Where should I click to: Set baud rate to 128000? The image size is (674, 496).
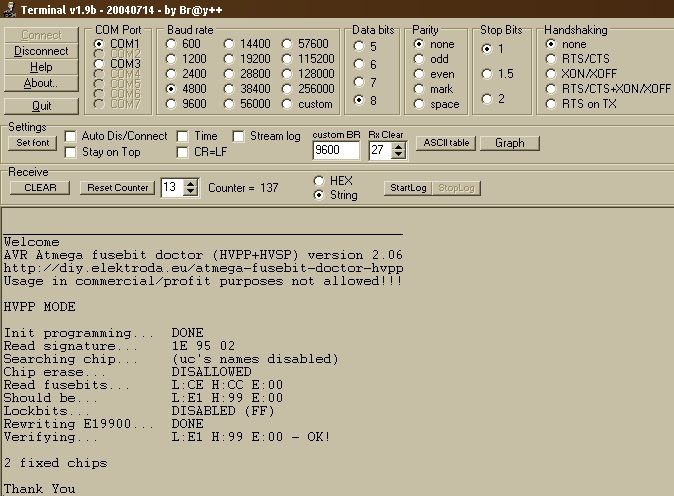tap(287, 74)
